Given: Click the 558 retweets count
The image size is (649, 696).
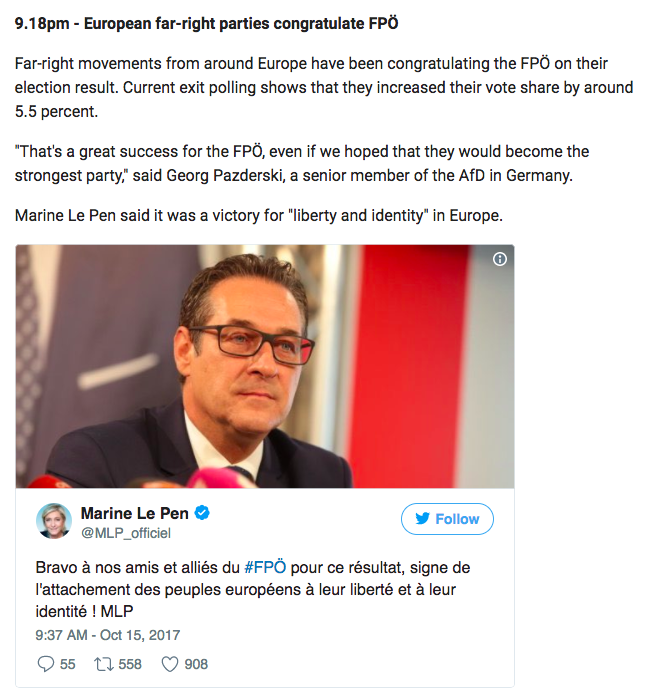Looking at the screenshot, I should point(130,664).
